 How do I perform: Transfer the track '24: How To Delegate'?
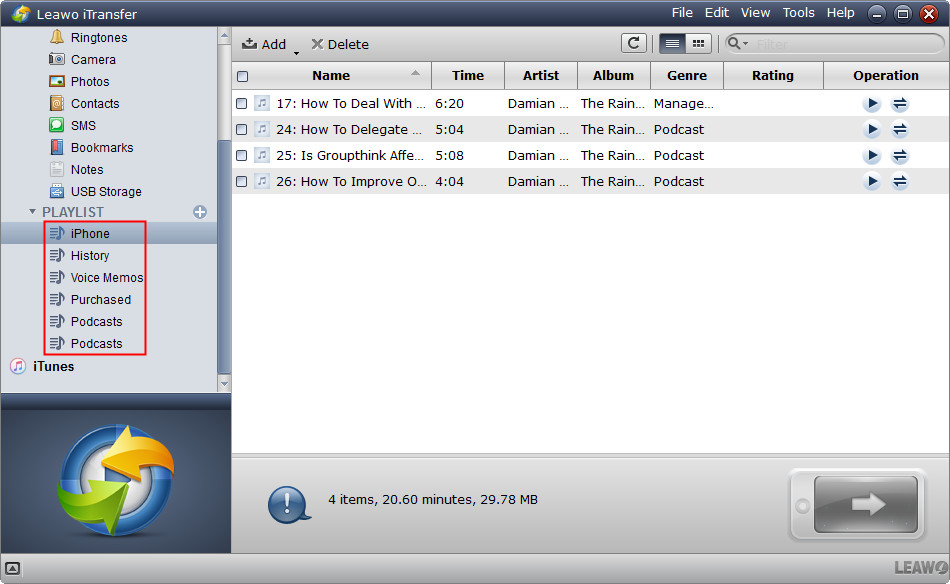tap(900, 129)
